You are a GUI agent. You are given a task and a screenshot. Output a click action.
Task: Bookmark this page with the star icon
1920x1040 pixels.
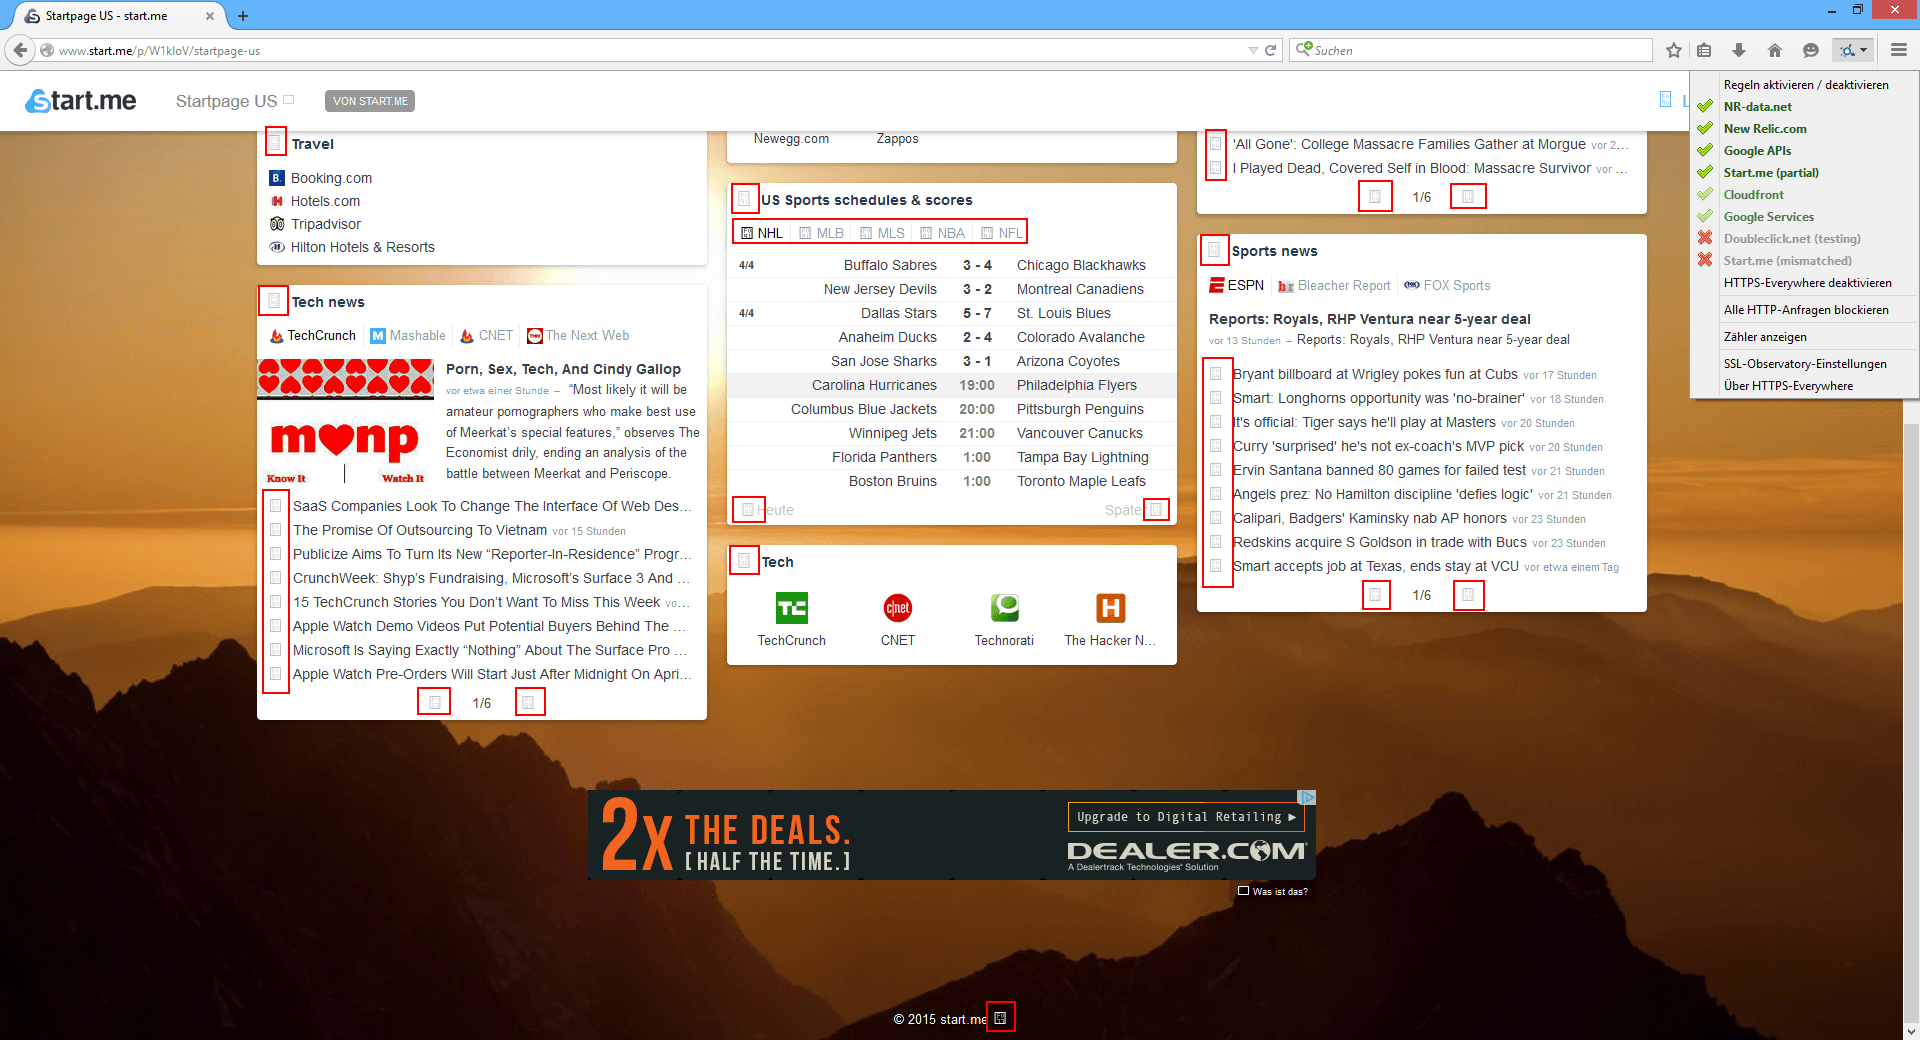1674,50
